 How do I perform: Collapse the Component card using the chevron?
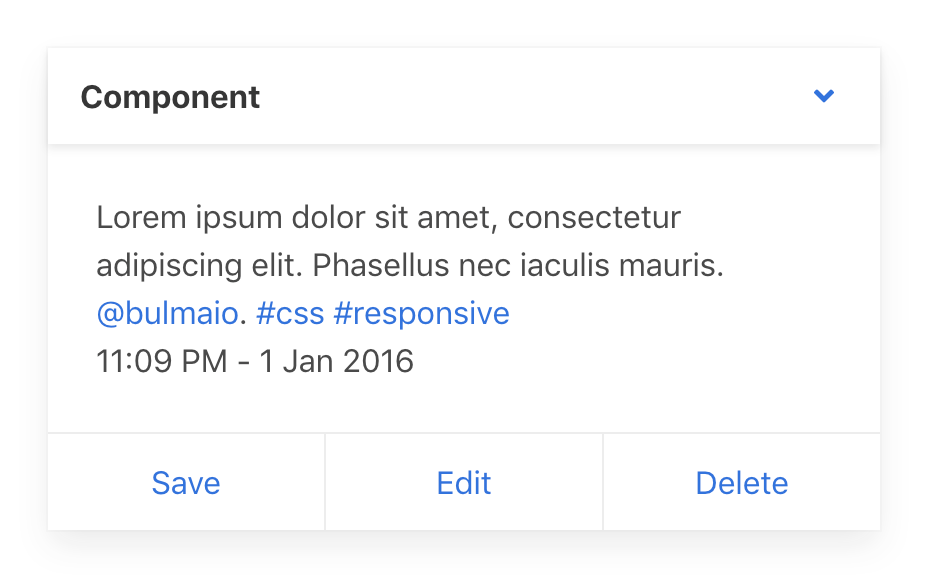(x=824, y=96)
